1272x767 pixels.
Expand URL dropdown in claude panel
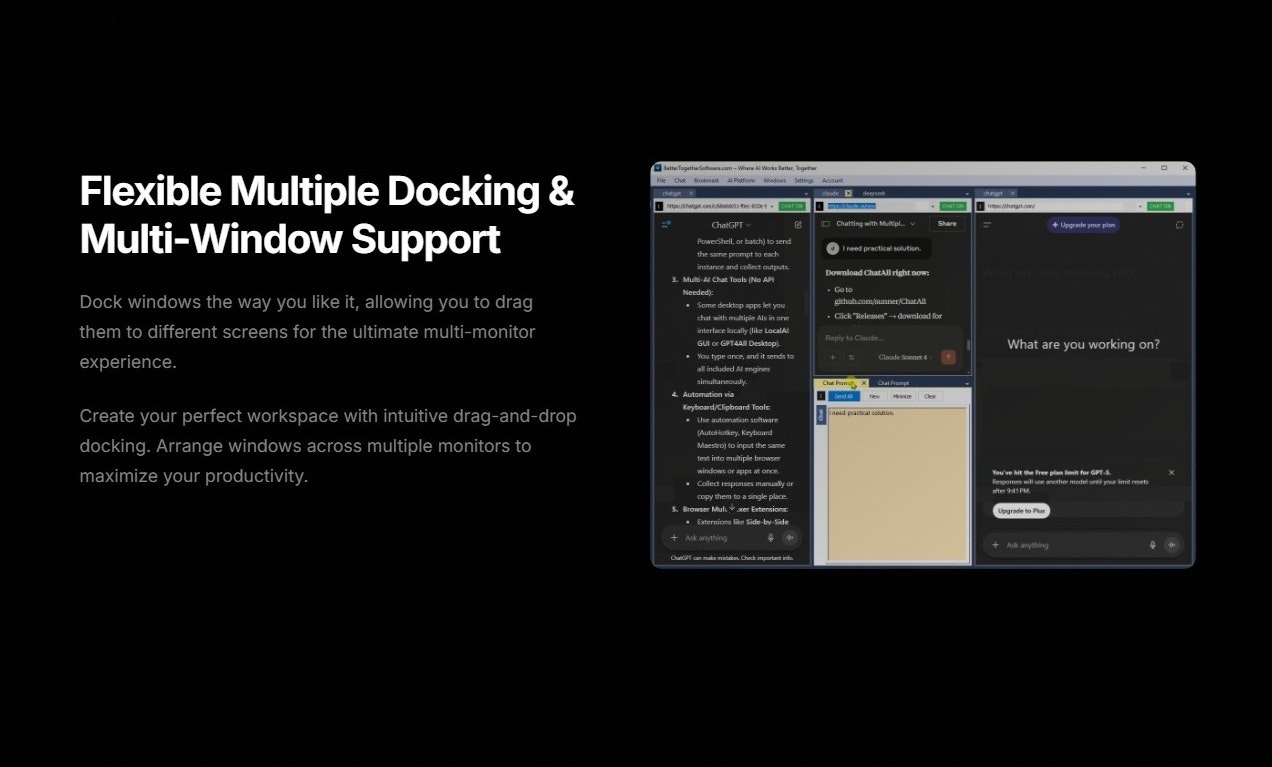932,206
